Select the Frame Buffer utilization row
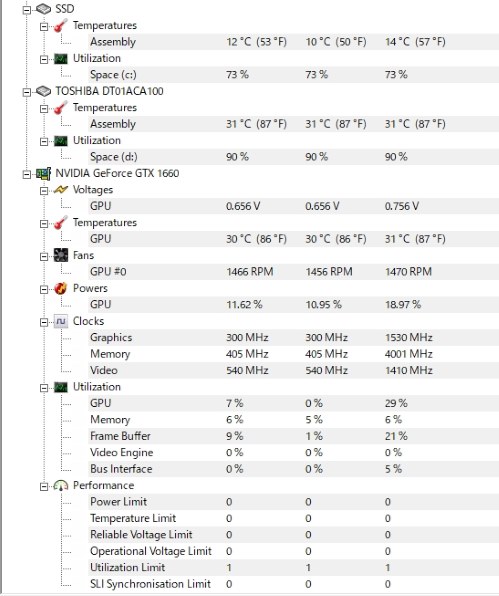 pos(293,436)
